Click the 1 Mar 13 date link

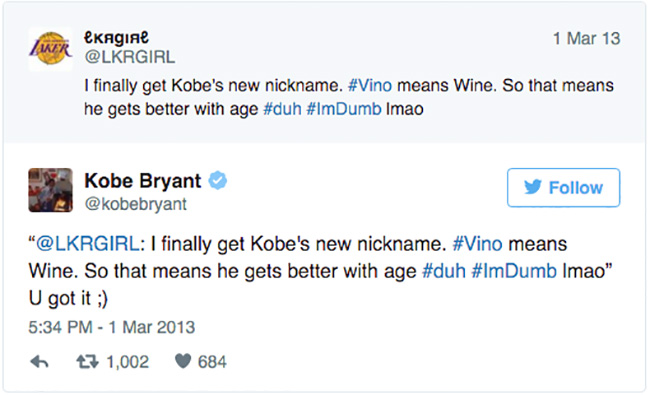click(587, 39)
